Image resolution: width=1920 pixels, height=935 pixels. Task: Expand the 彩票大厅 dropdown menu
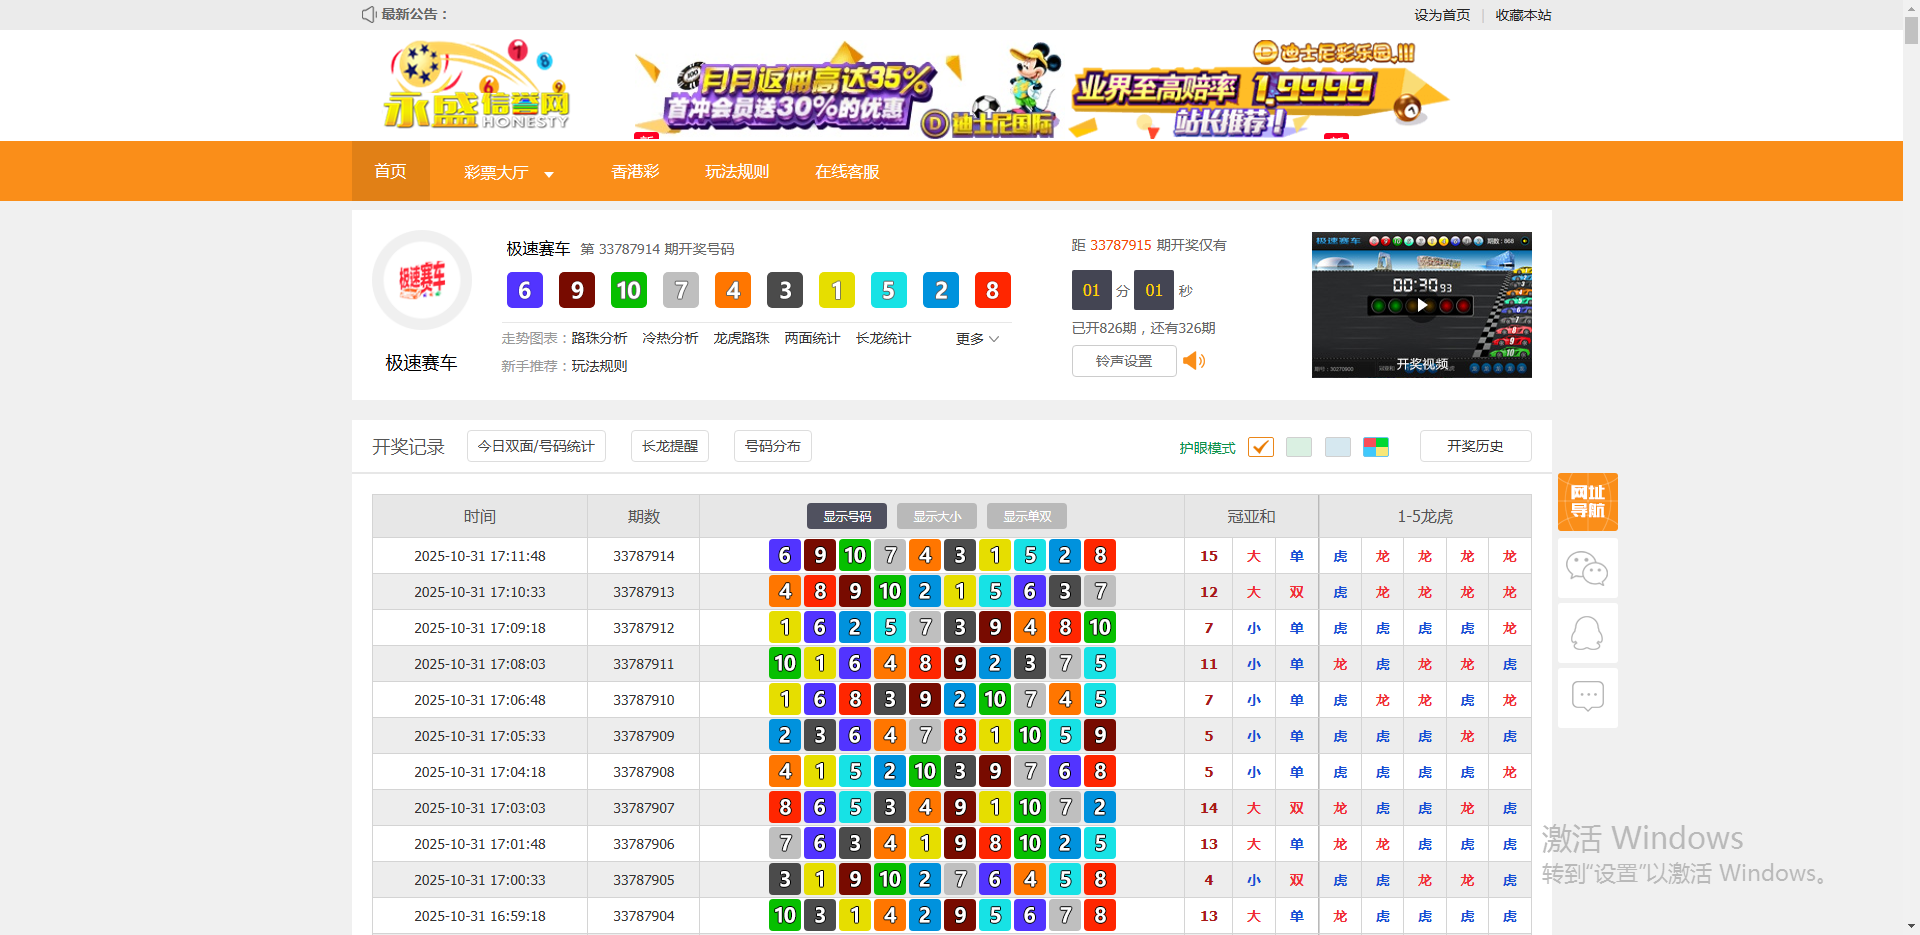coord(508,172)
